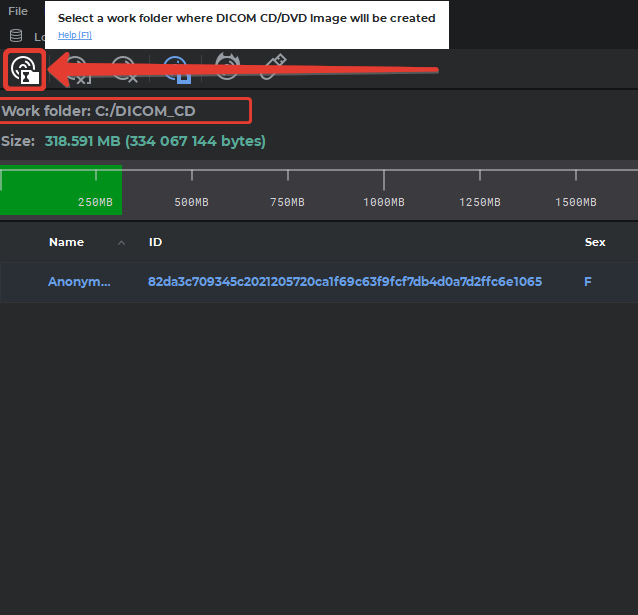The image size is (638, 615).
Task: Click the Work folder C:/DICOM_CD path
Action: [x=125, y=111]
